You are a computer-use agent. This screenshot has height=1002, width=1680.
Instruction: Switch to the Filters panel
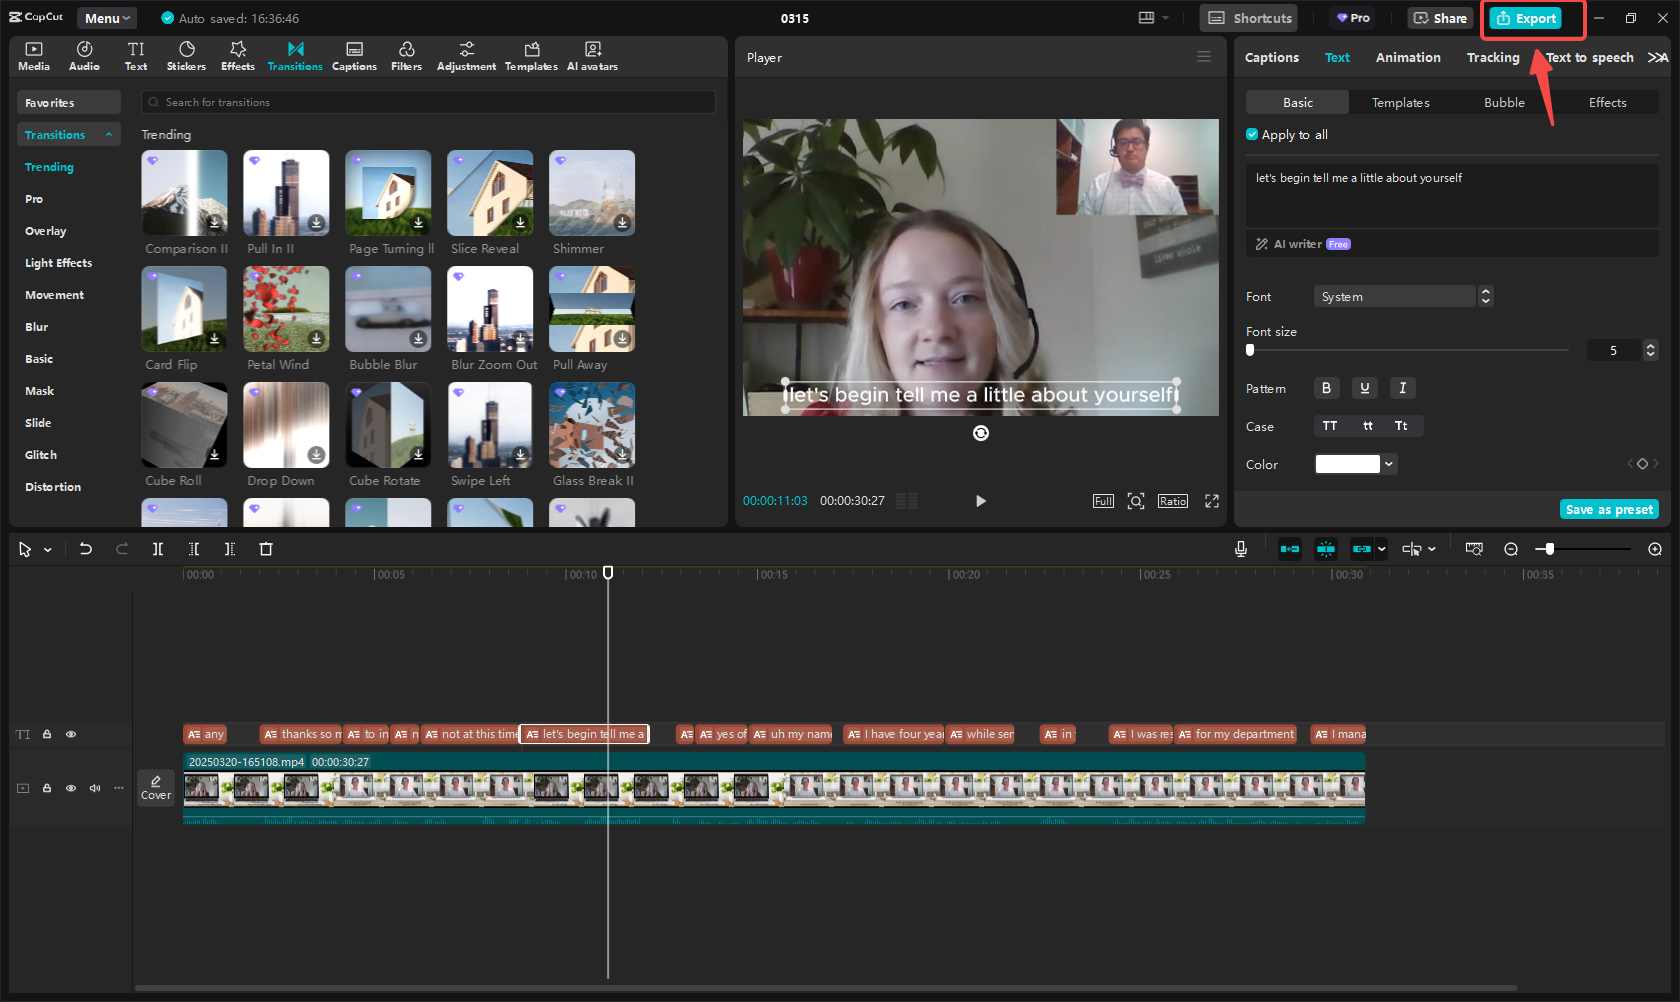[x=406, y=55]
